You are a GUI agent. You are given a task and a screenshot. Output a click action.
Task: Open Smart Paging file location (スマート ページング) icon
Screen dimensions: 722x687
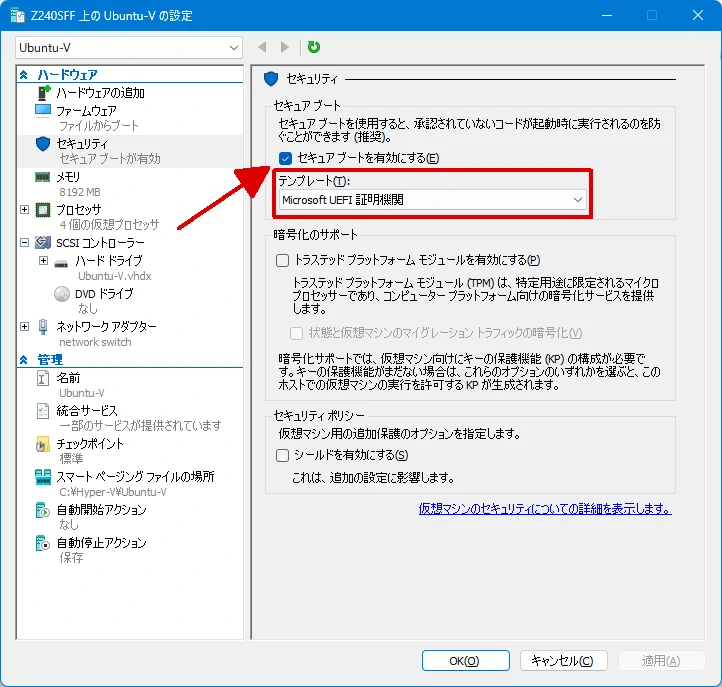point(43,477)
